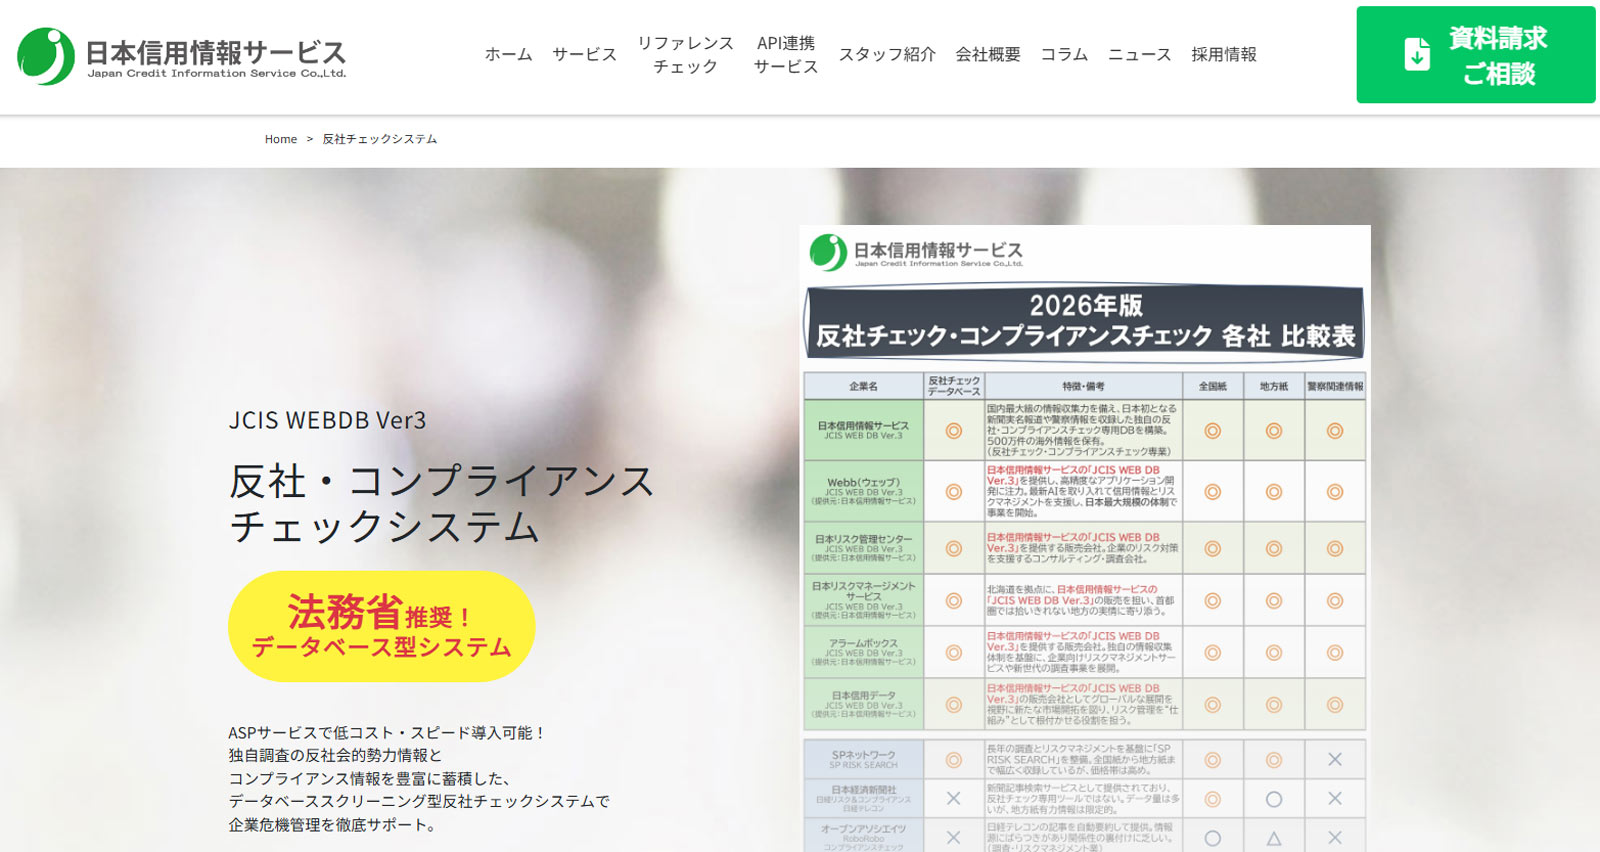Click 2026年版 comparison table title
This screenshot has height=852, width=1600.
tap(1085, 321)
